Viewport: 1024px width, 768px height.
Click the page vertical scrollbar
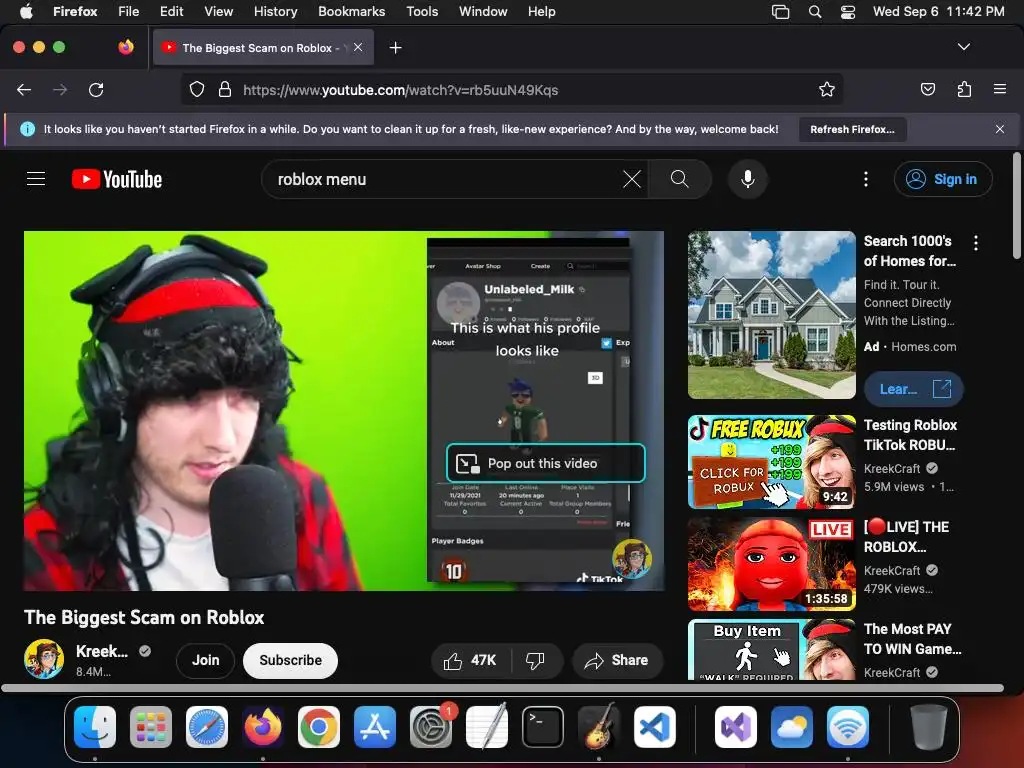click(1017, 205)
